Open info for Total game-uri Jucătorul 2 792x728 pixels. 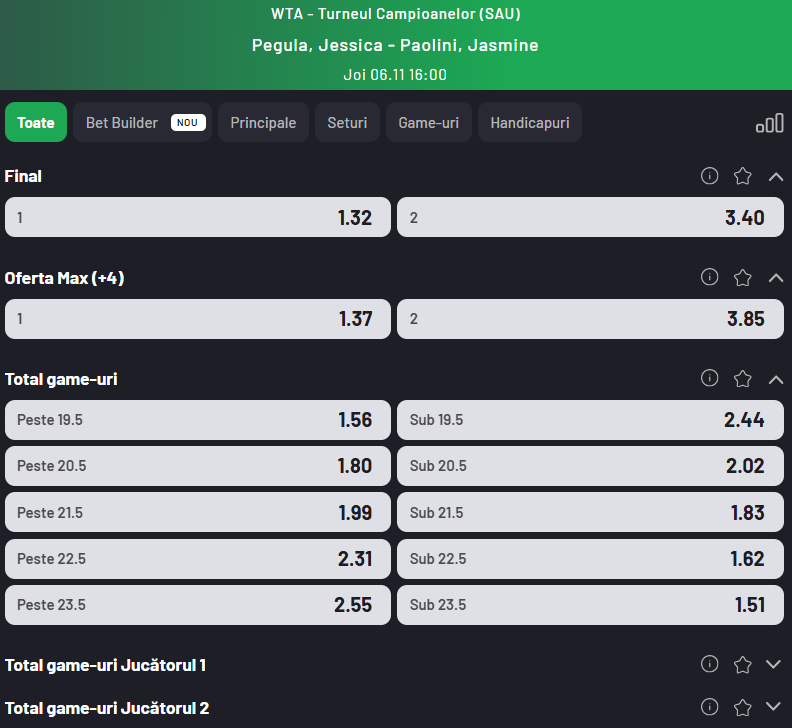point(710,707)
